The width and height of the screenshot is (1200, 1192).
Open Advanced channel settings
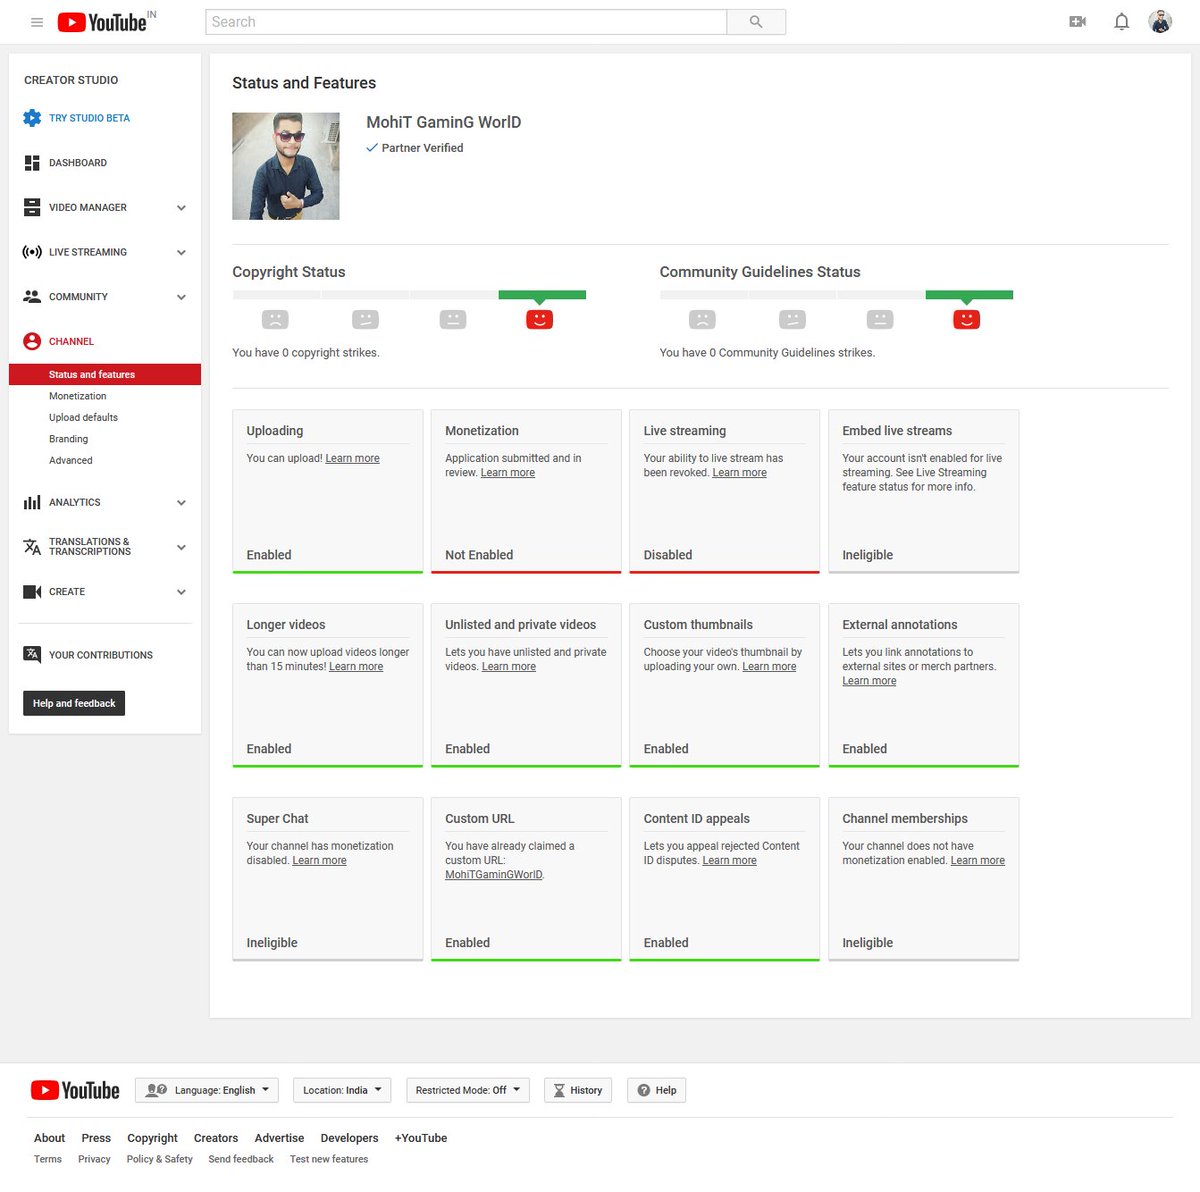[x=71, y=461]
